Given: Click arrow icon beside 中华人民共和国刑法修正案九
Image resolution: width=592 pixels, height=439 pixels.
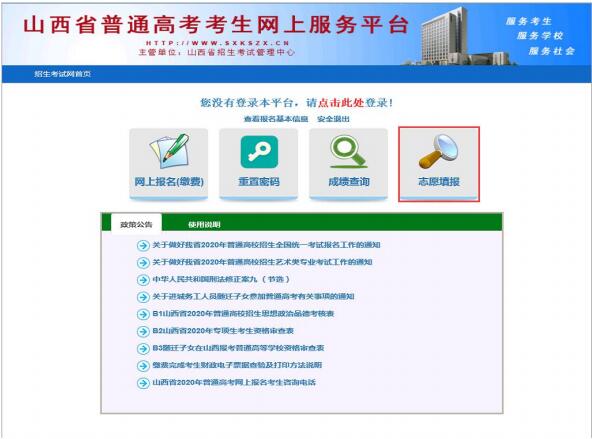Looking at the screenshot, I should click(x=143, y=280).
